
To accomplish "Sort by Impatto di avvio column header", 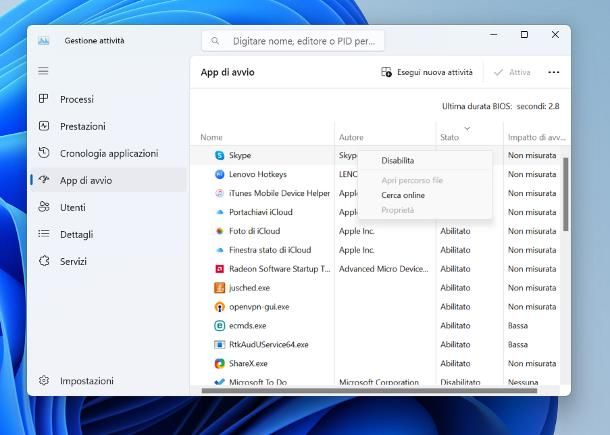I will [x=536, y=137].
